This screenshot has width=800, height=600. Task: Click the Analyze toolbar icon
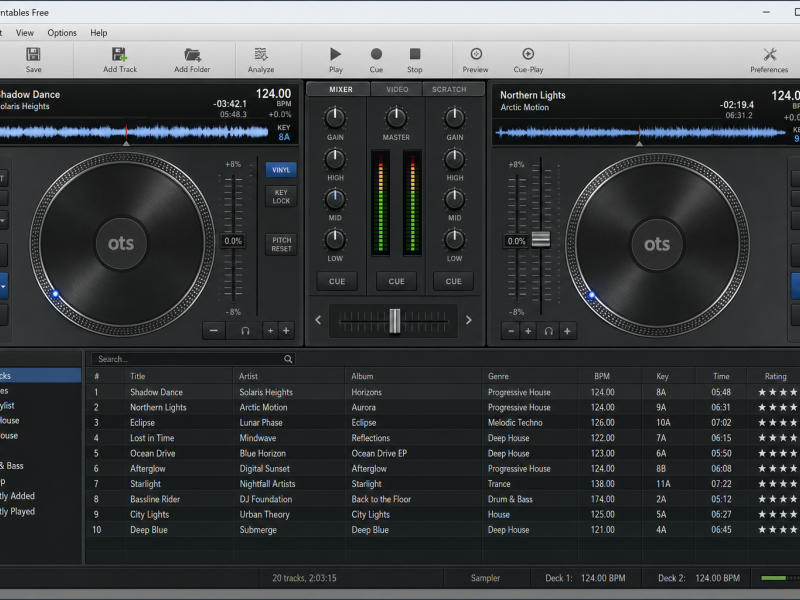point(261,55)
